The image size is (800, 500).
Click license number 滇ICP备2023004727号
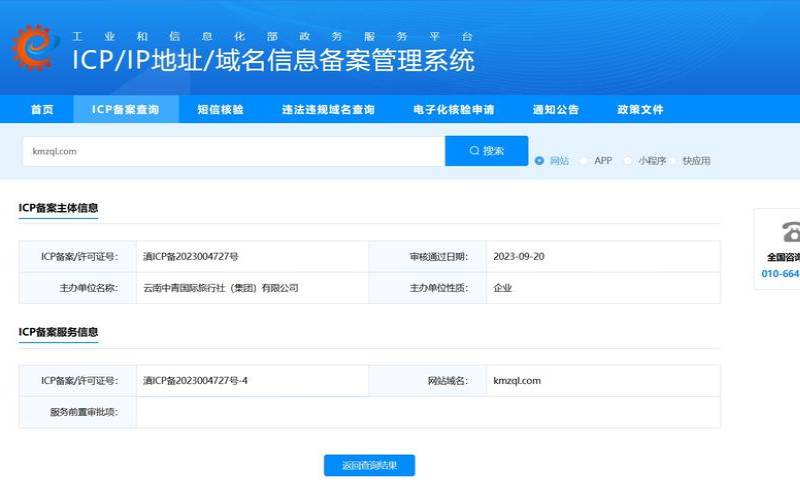[190, 256]
